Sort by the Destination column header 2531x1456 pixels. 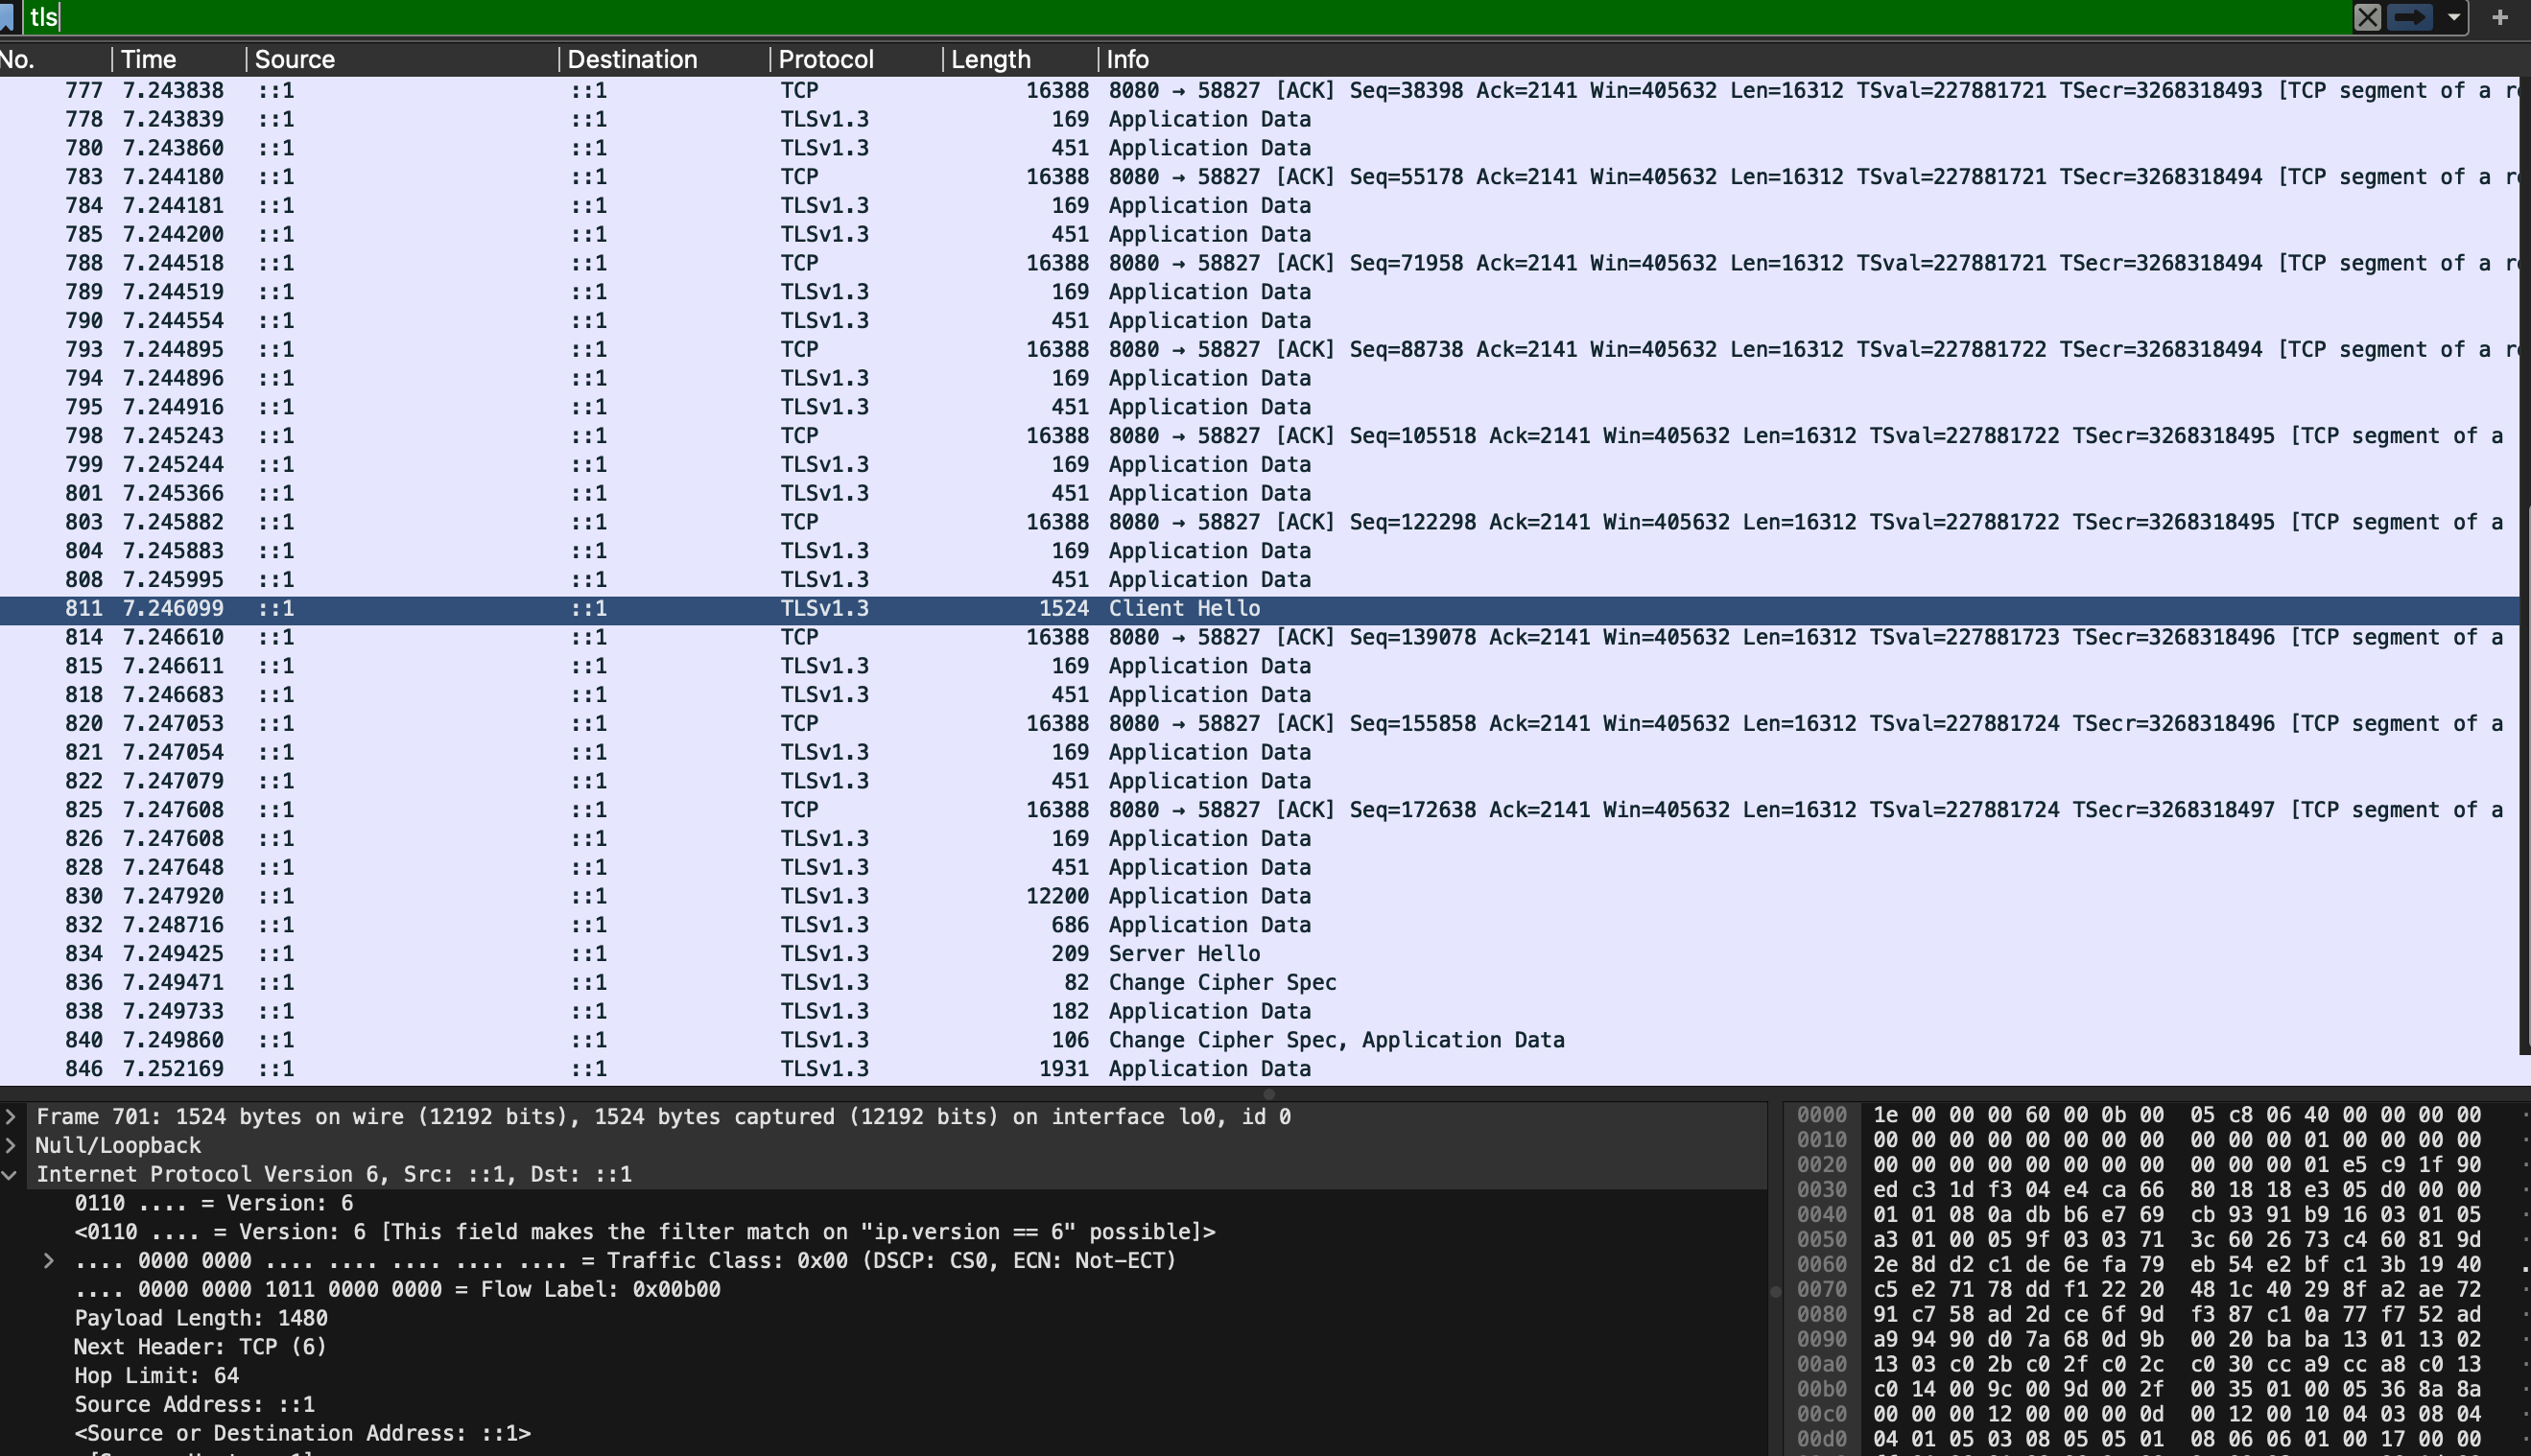(x=664, y=59)
